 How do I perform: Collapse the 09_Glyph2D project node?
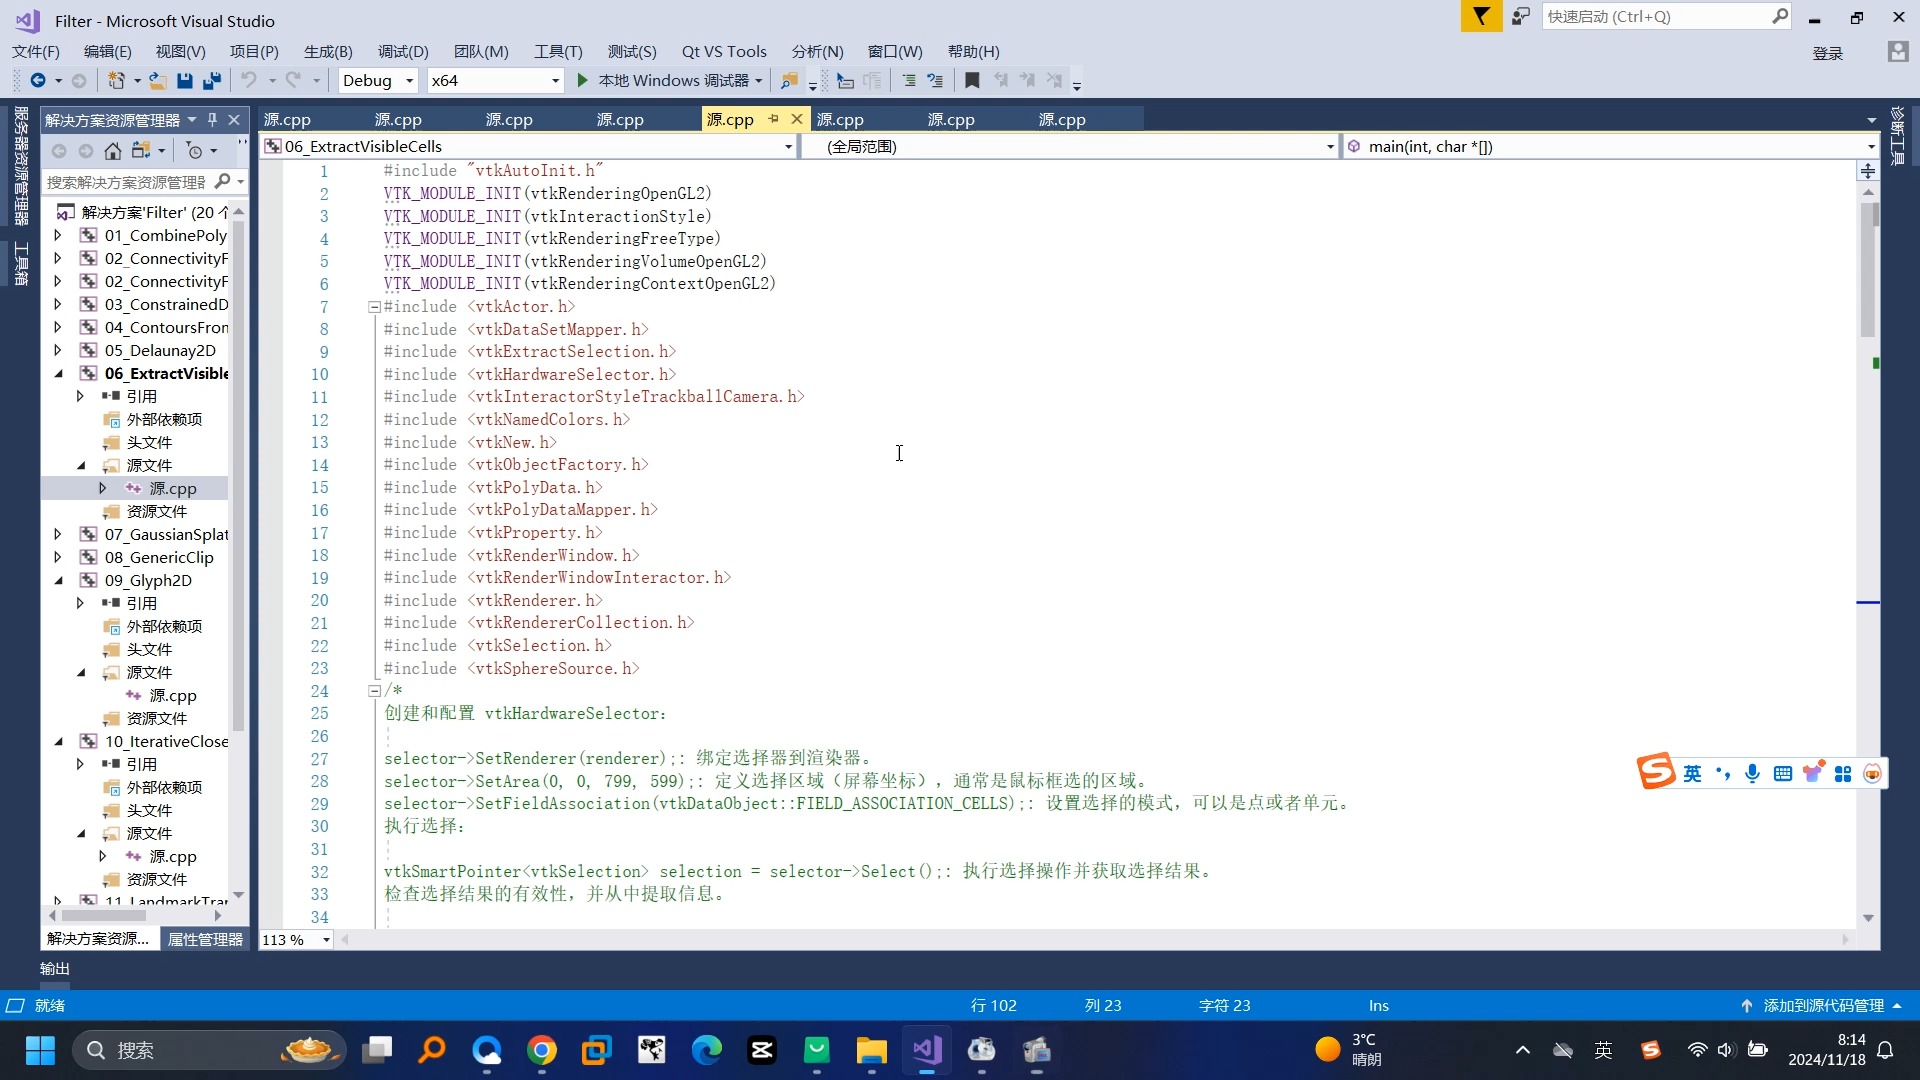coord(57,581)
